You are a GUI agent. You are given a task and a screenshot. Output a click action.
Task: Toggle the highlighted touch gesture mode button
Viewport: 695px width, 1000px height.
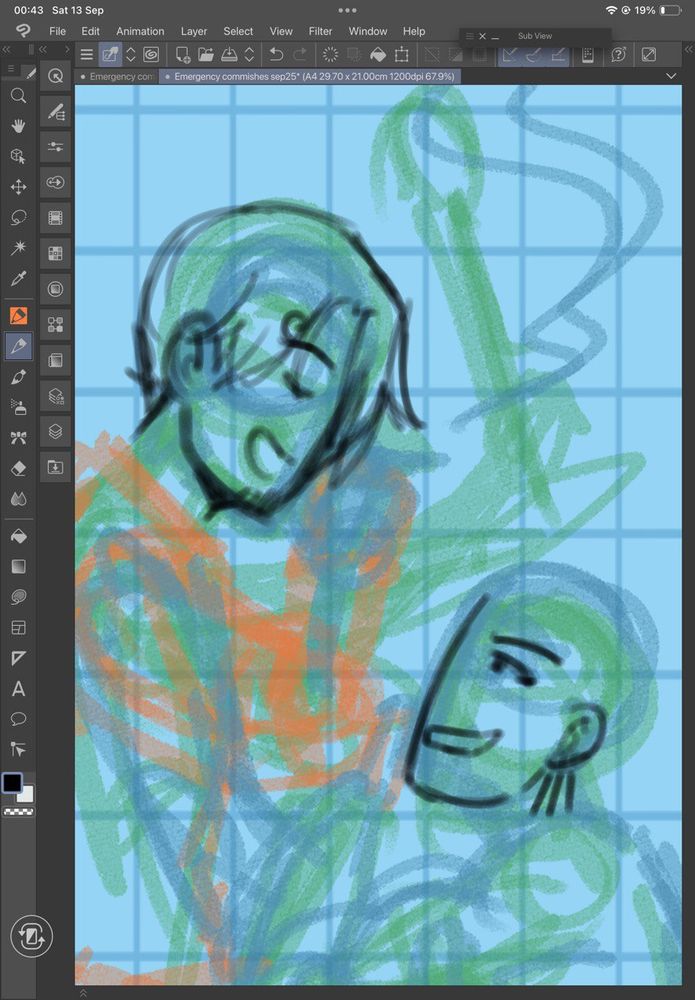click(x=110, y=55)
